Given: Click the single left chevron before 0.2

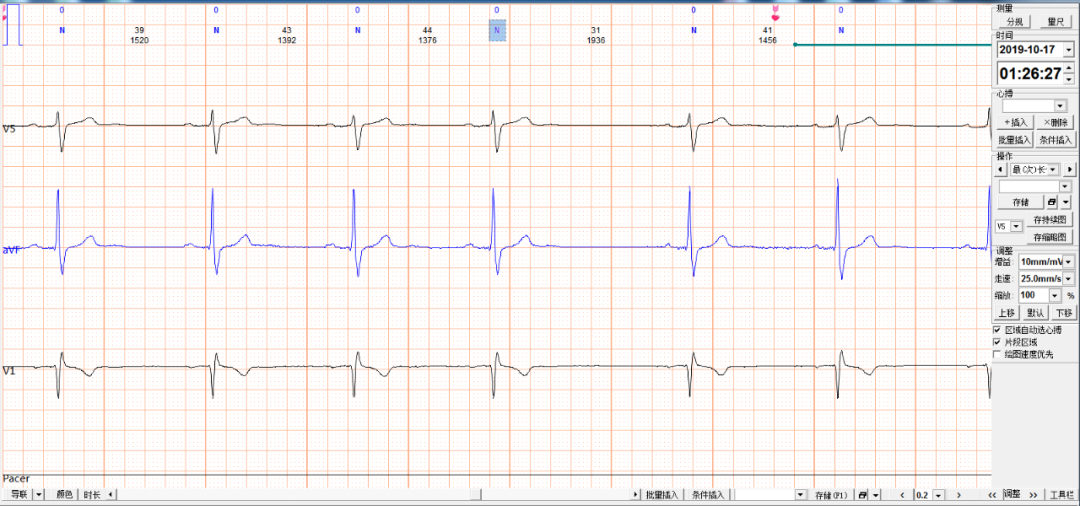Looking at the screenshot, I should tap(902, 494).
